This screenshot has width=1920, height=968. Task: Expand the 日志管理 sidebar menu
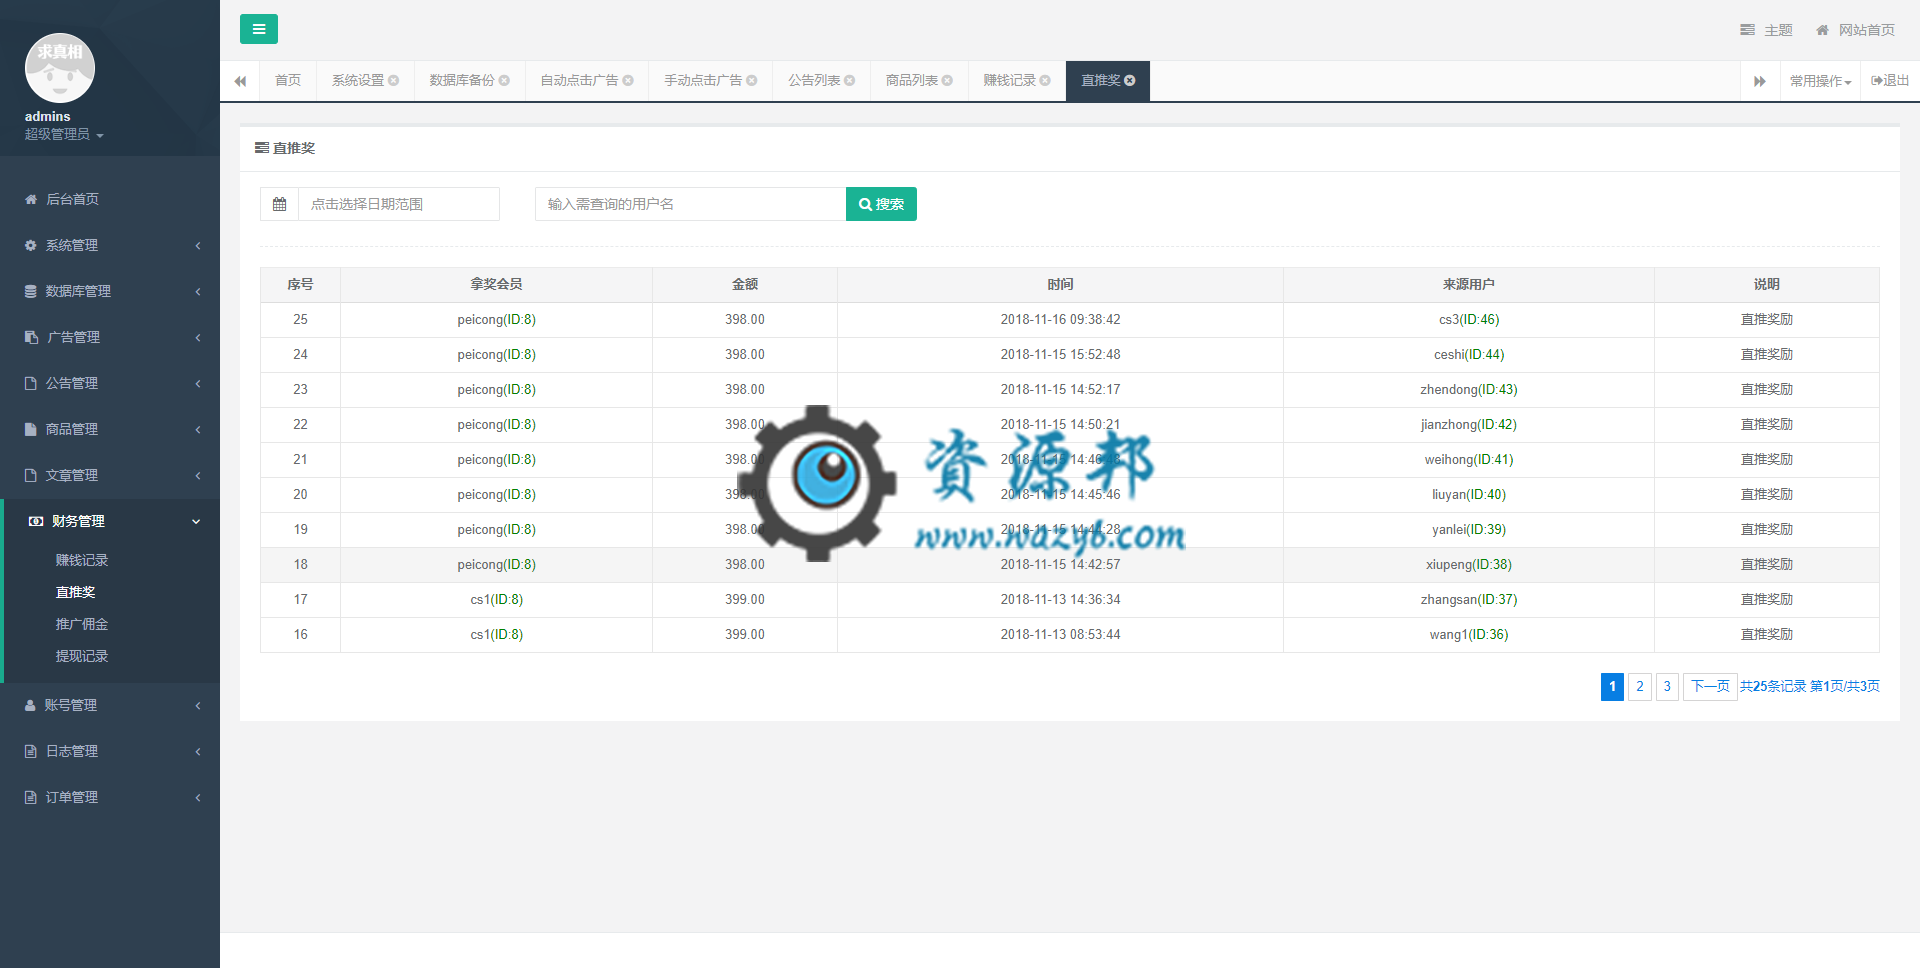[110, 751]
